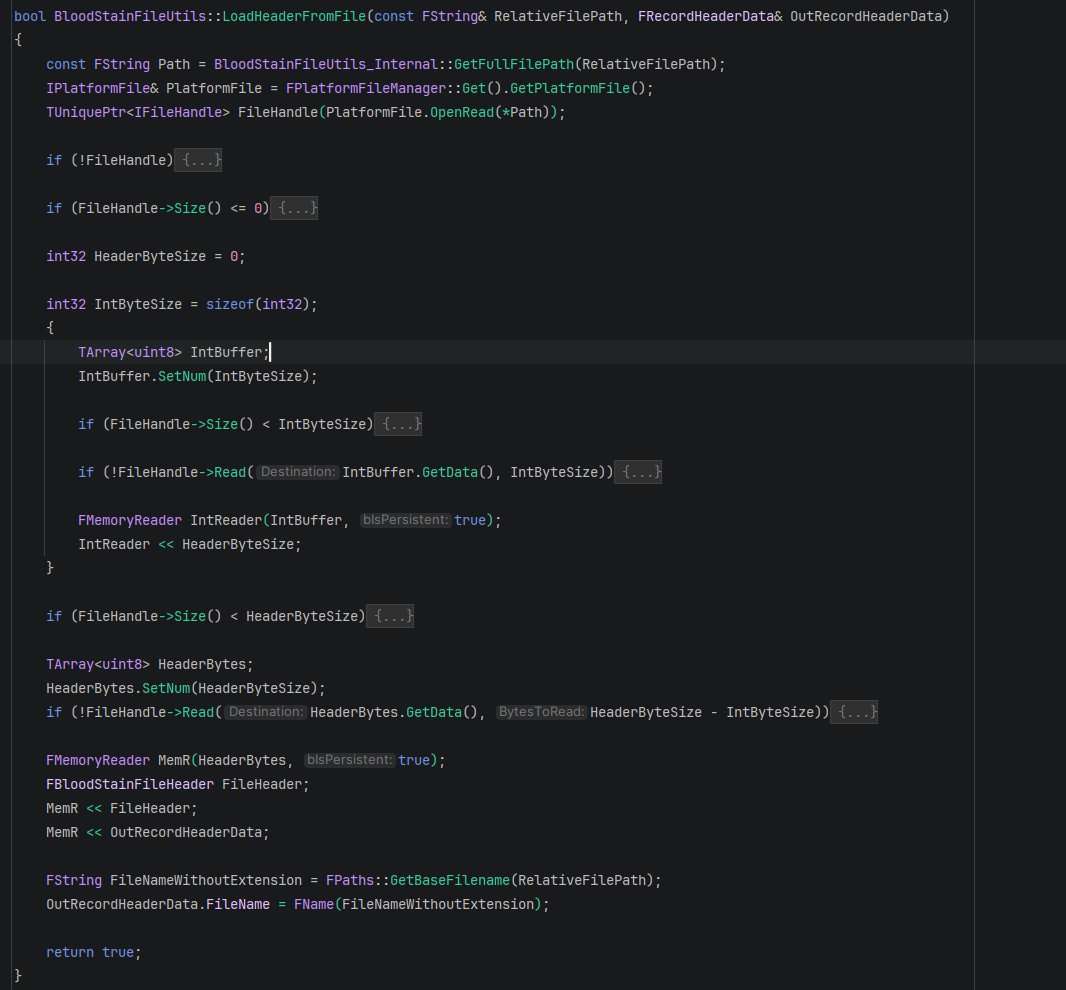Click GetBaseFilename method call

tap(450, 880)
